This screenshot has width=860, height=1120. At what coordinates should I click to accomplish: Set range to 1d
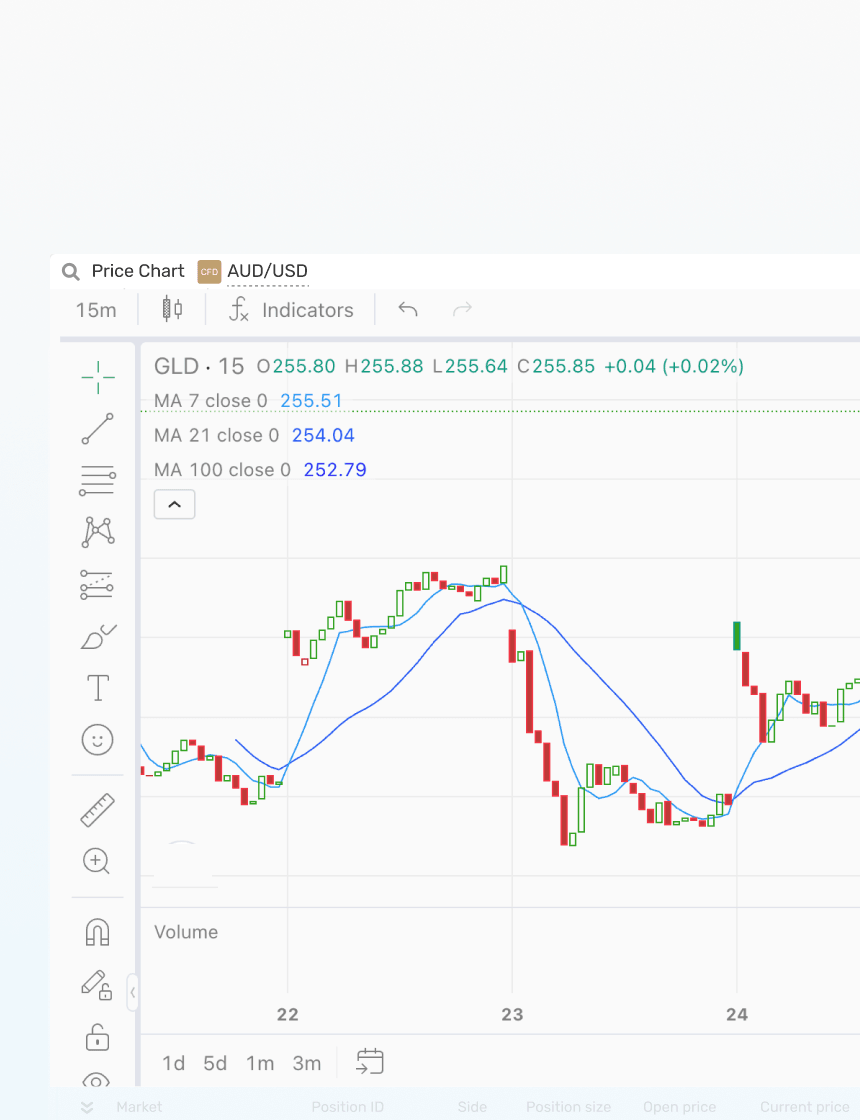pos(174,1063)
